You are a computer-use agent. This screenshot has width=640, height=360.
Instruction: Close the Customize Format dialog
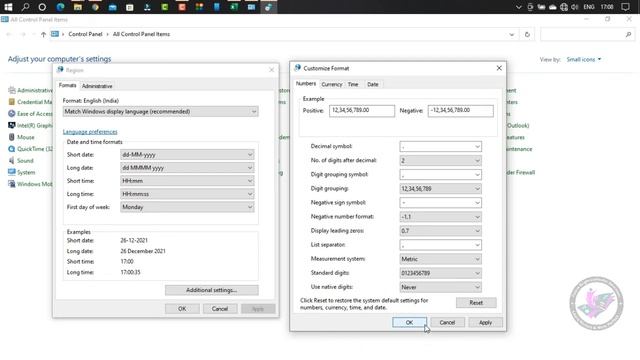499,68
